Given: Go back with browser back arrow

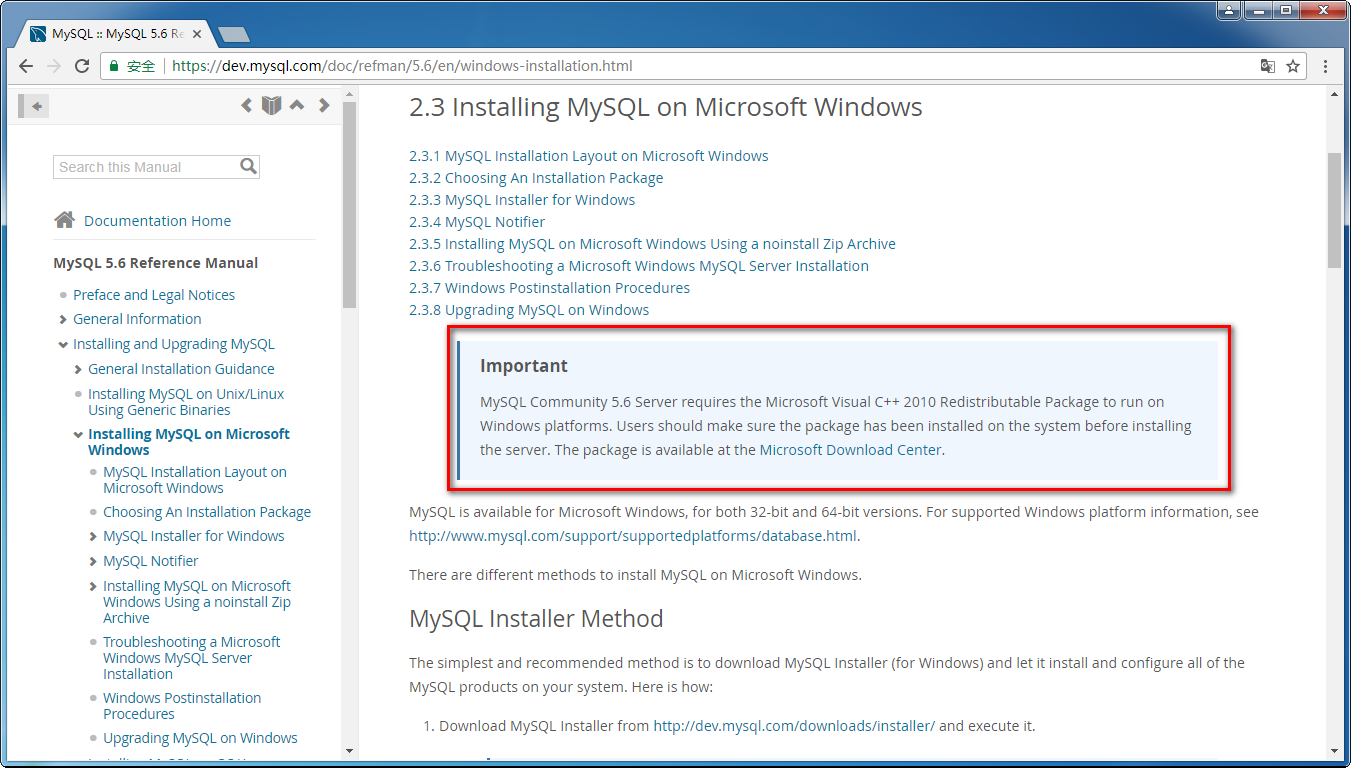Looking at the screenshot, I should point(26,66).
